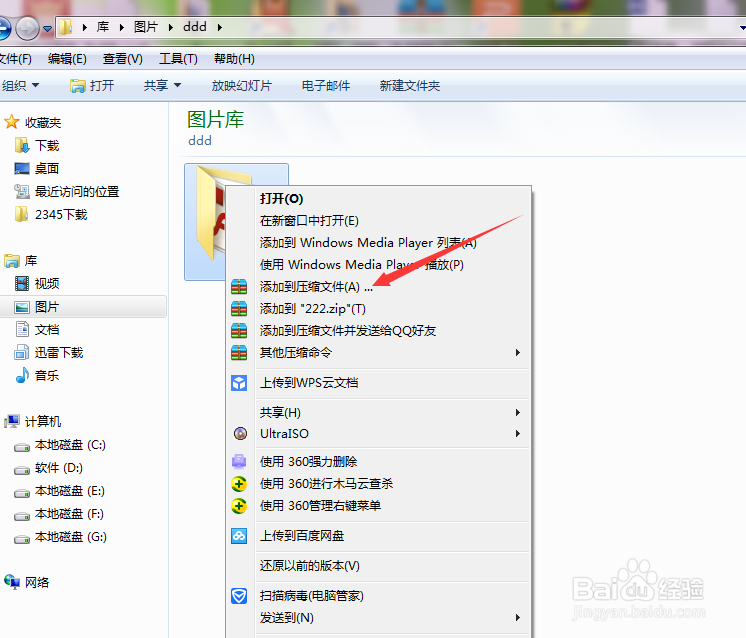Expand the arrow after 库 in address bar

click(122, 28)
